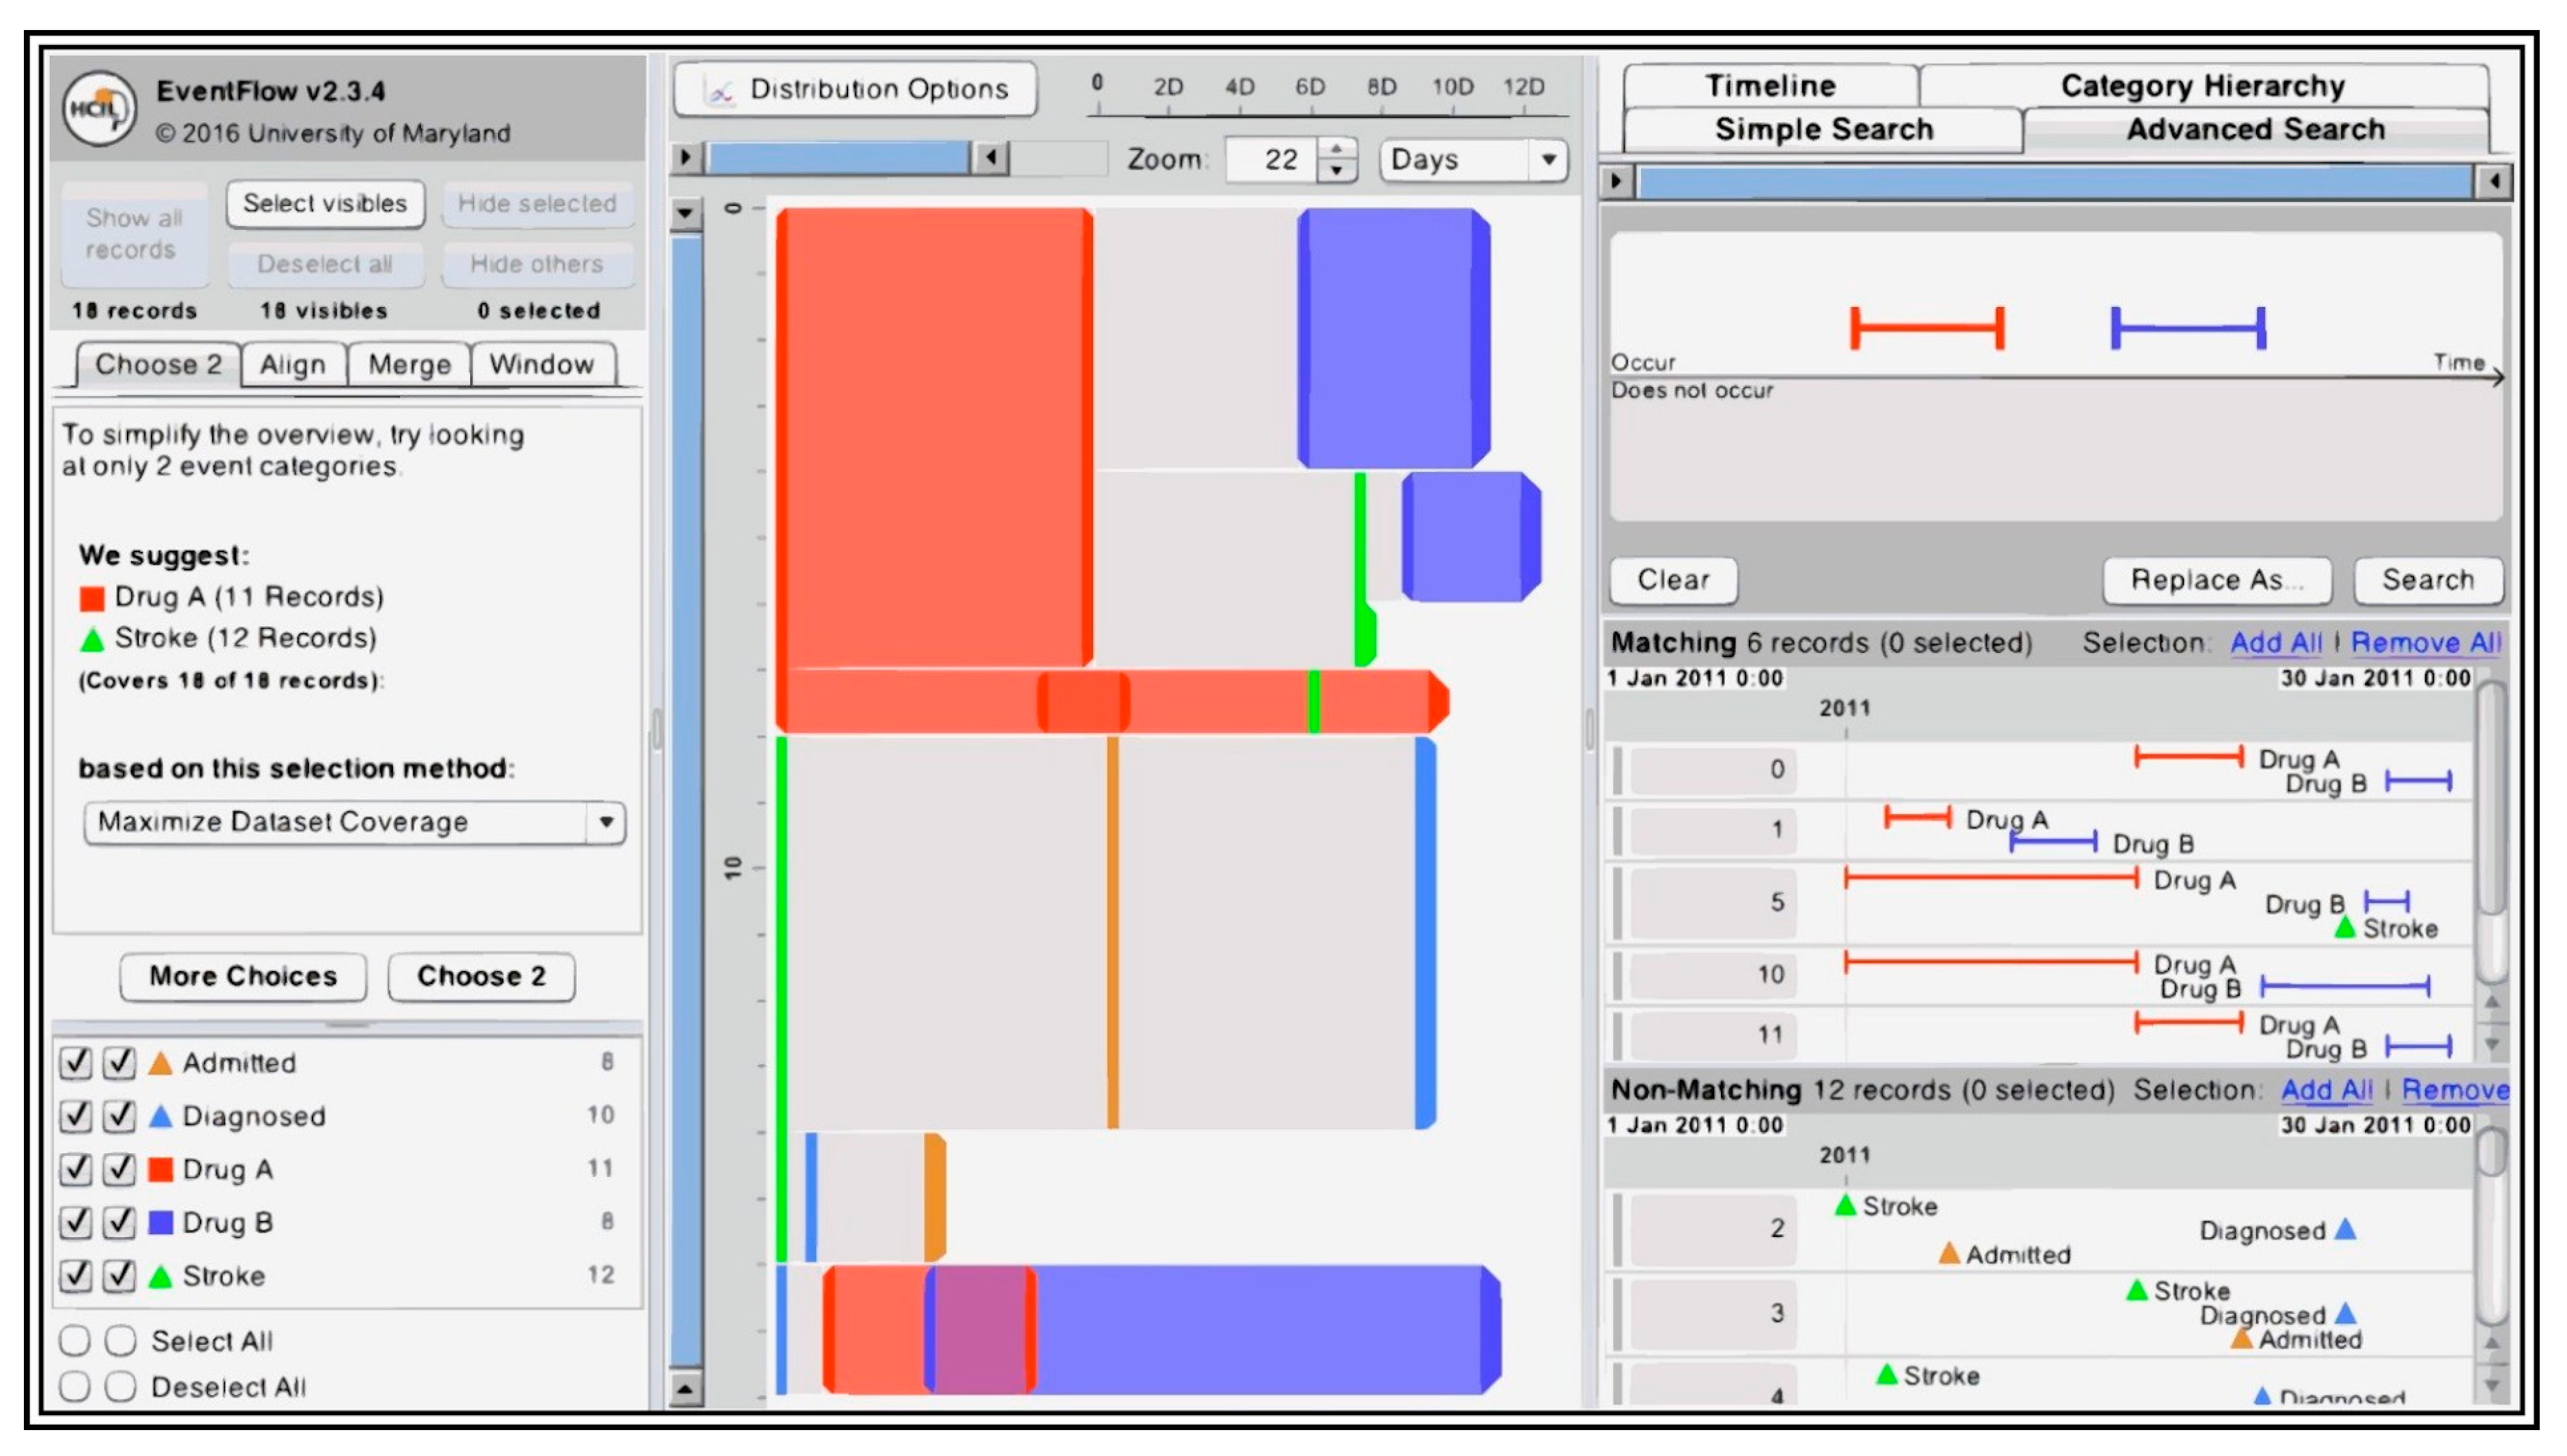
Task: Click the green Stroke triangle in legend
Action: (x=160, y=1276)
